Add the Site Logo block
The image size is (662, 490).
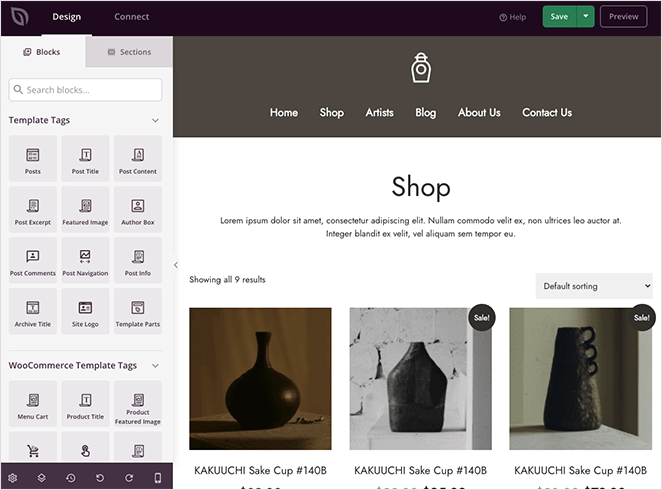[x=85, y=311]
